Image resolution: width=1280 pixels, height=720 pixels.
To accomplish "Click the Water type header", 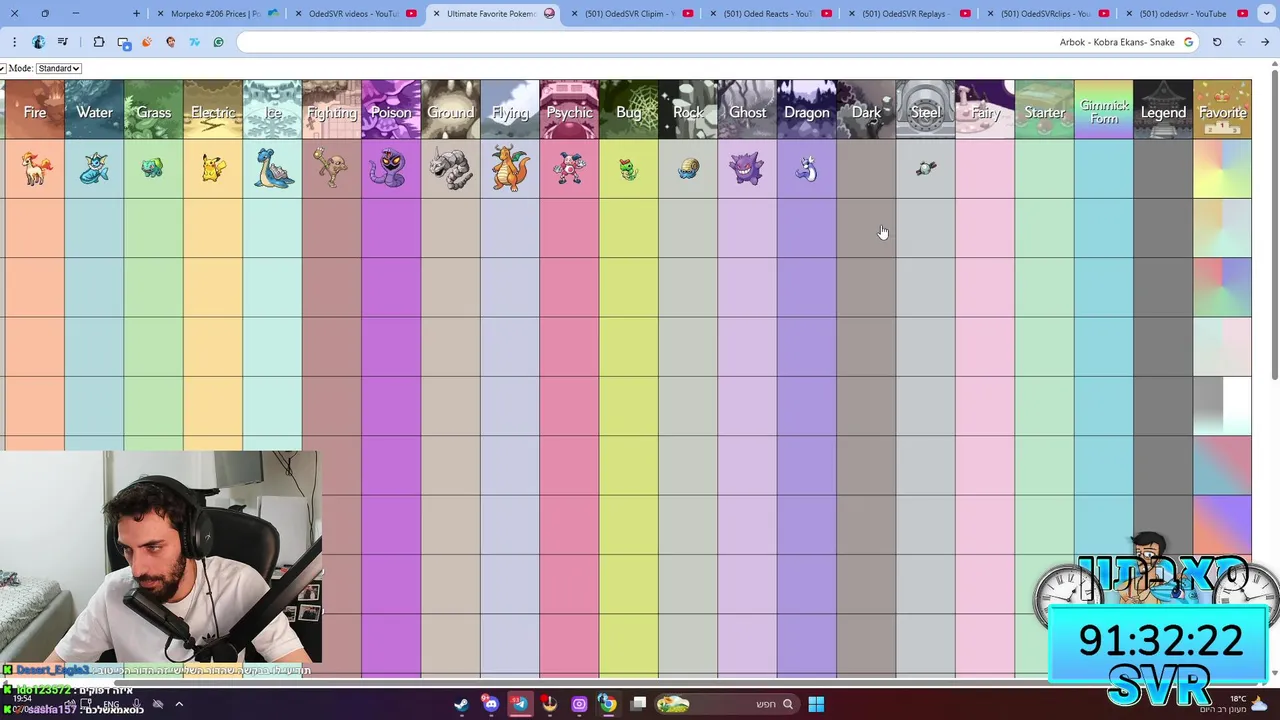I will (94, 110).
